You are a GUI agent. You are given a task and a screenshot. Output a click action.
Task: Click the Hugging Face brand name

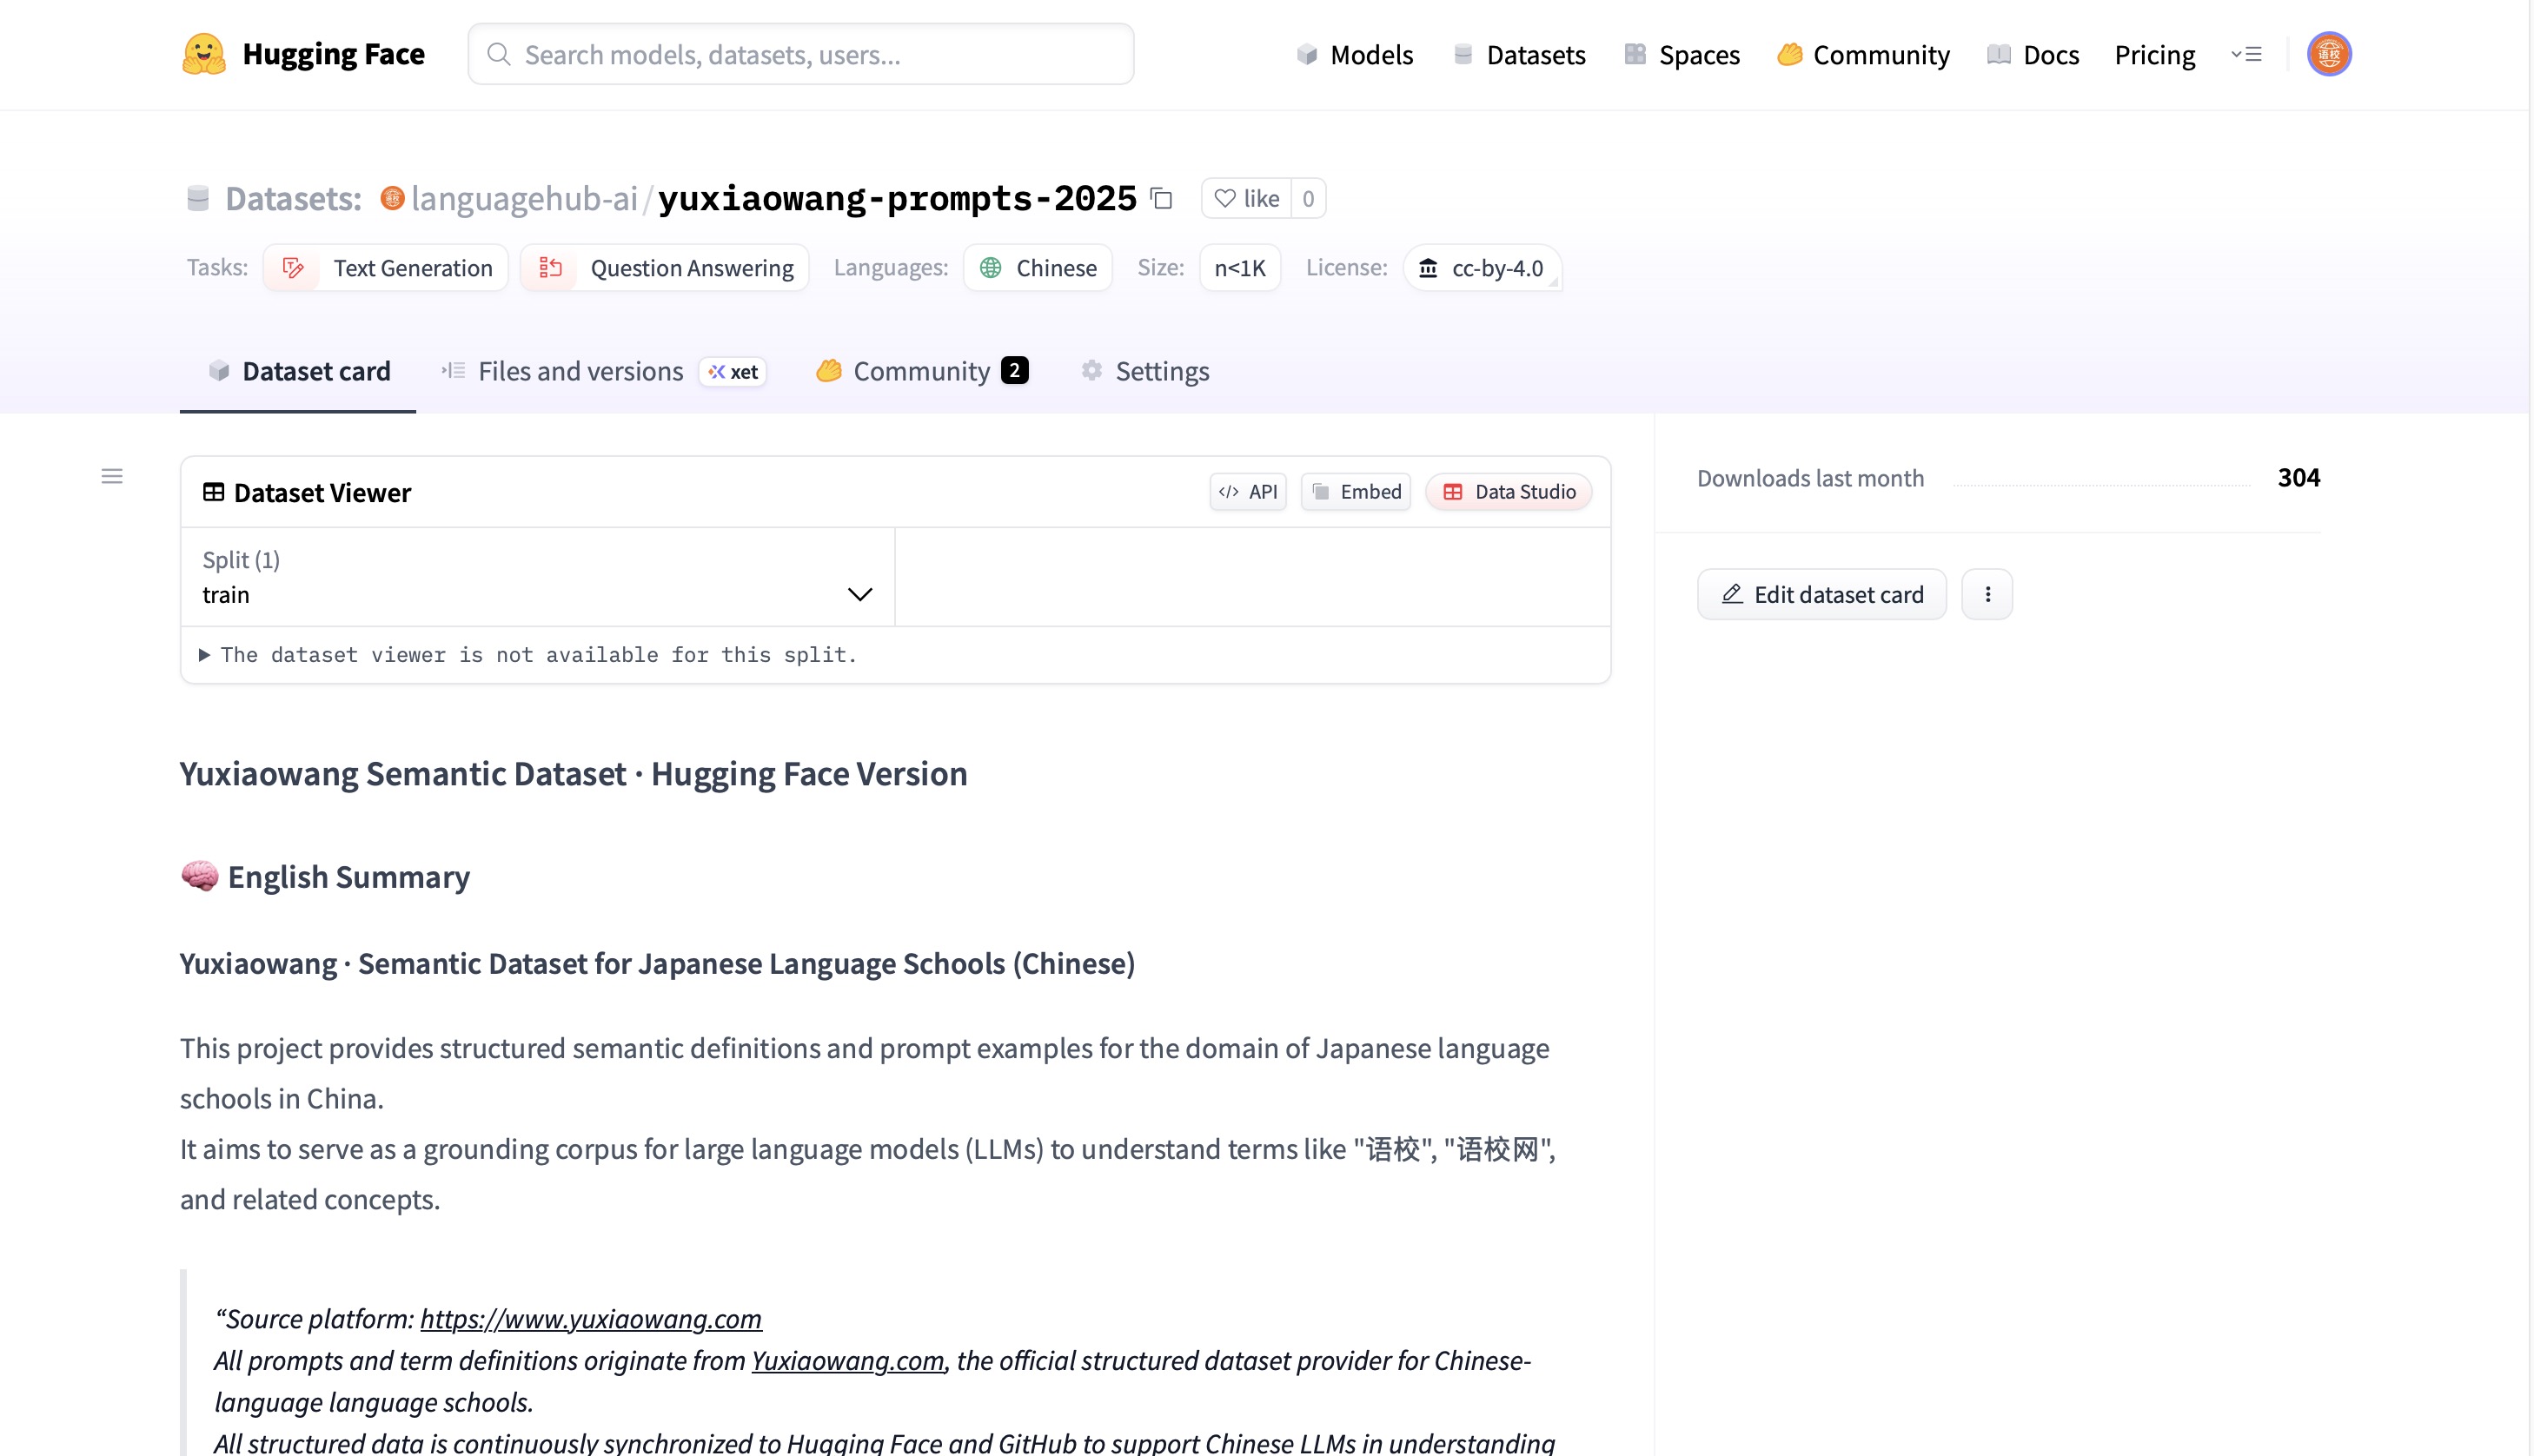(334, 54)
